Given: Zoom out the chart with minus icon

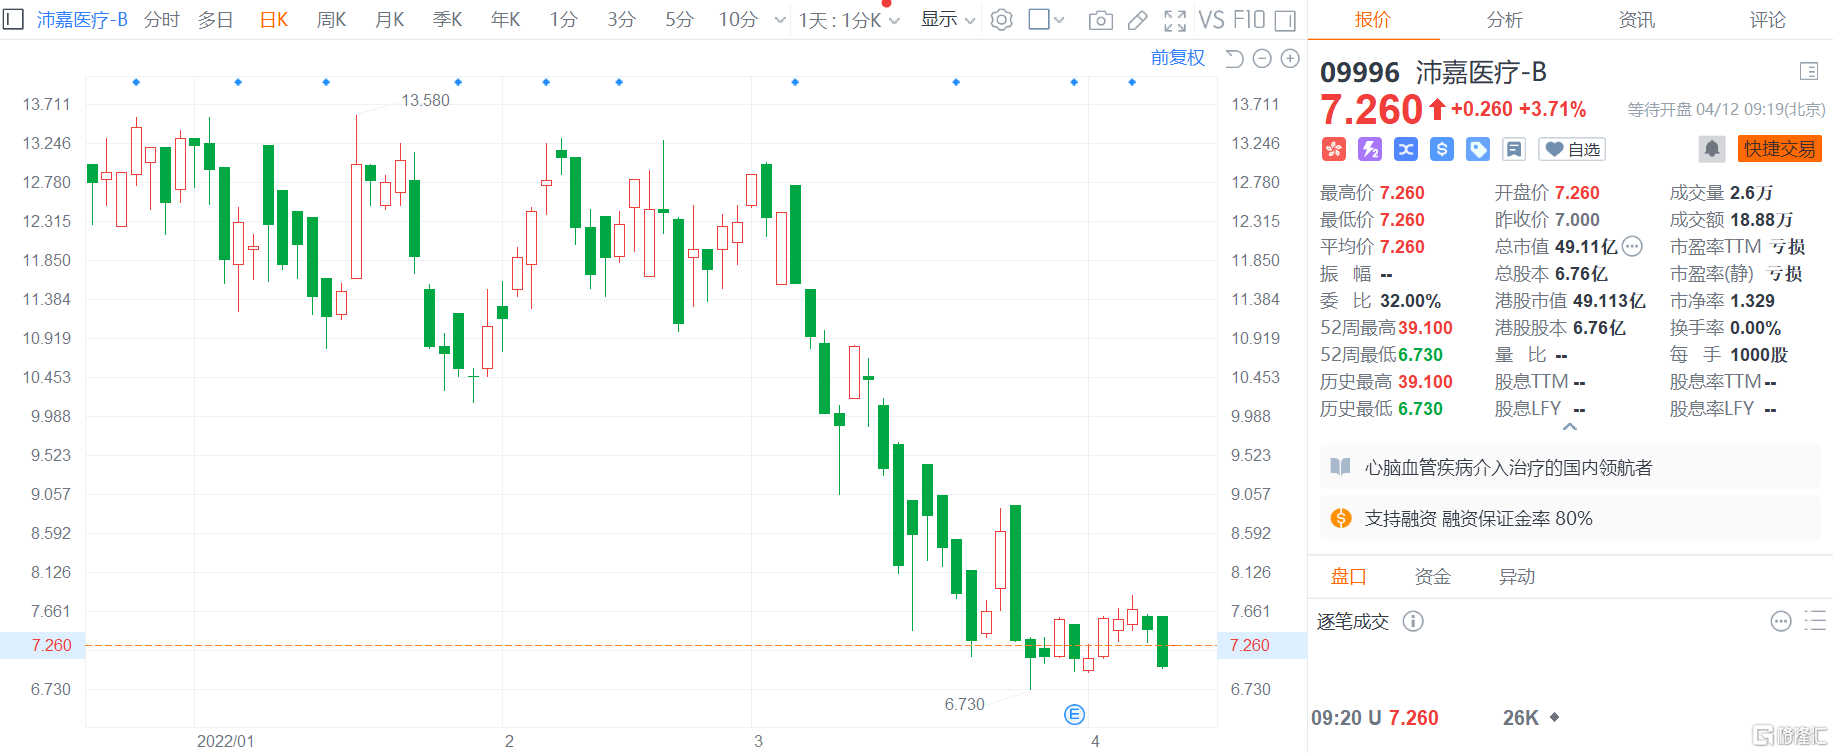Looking at the screenshot, I should point(1262,59).
